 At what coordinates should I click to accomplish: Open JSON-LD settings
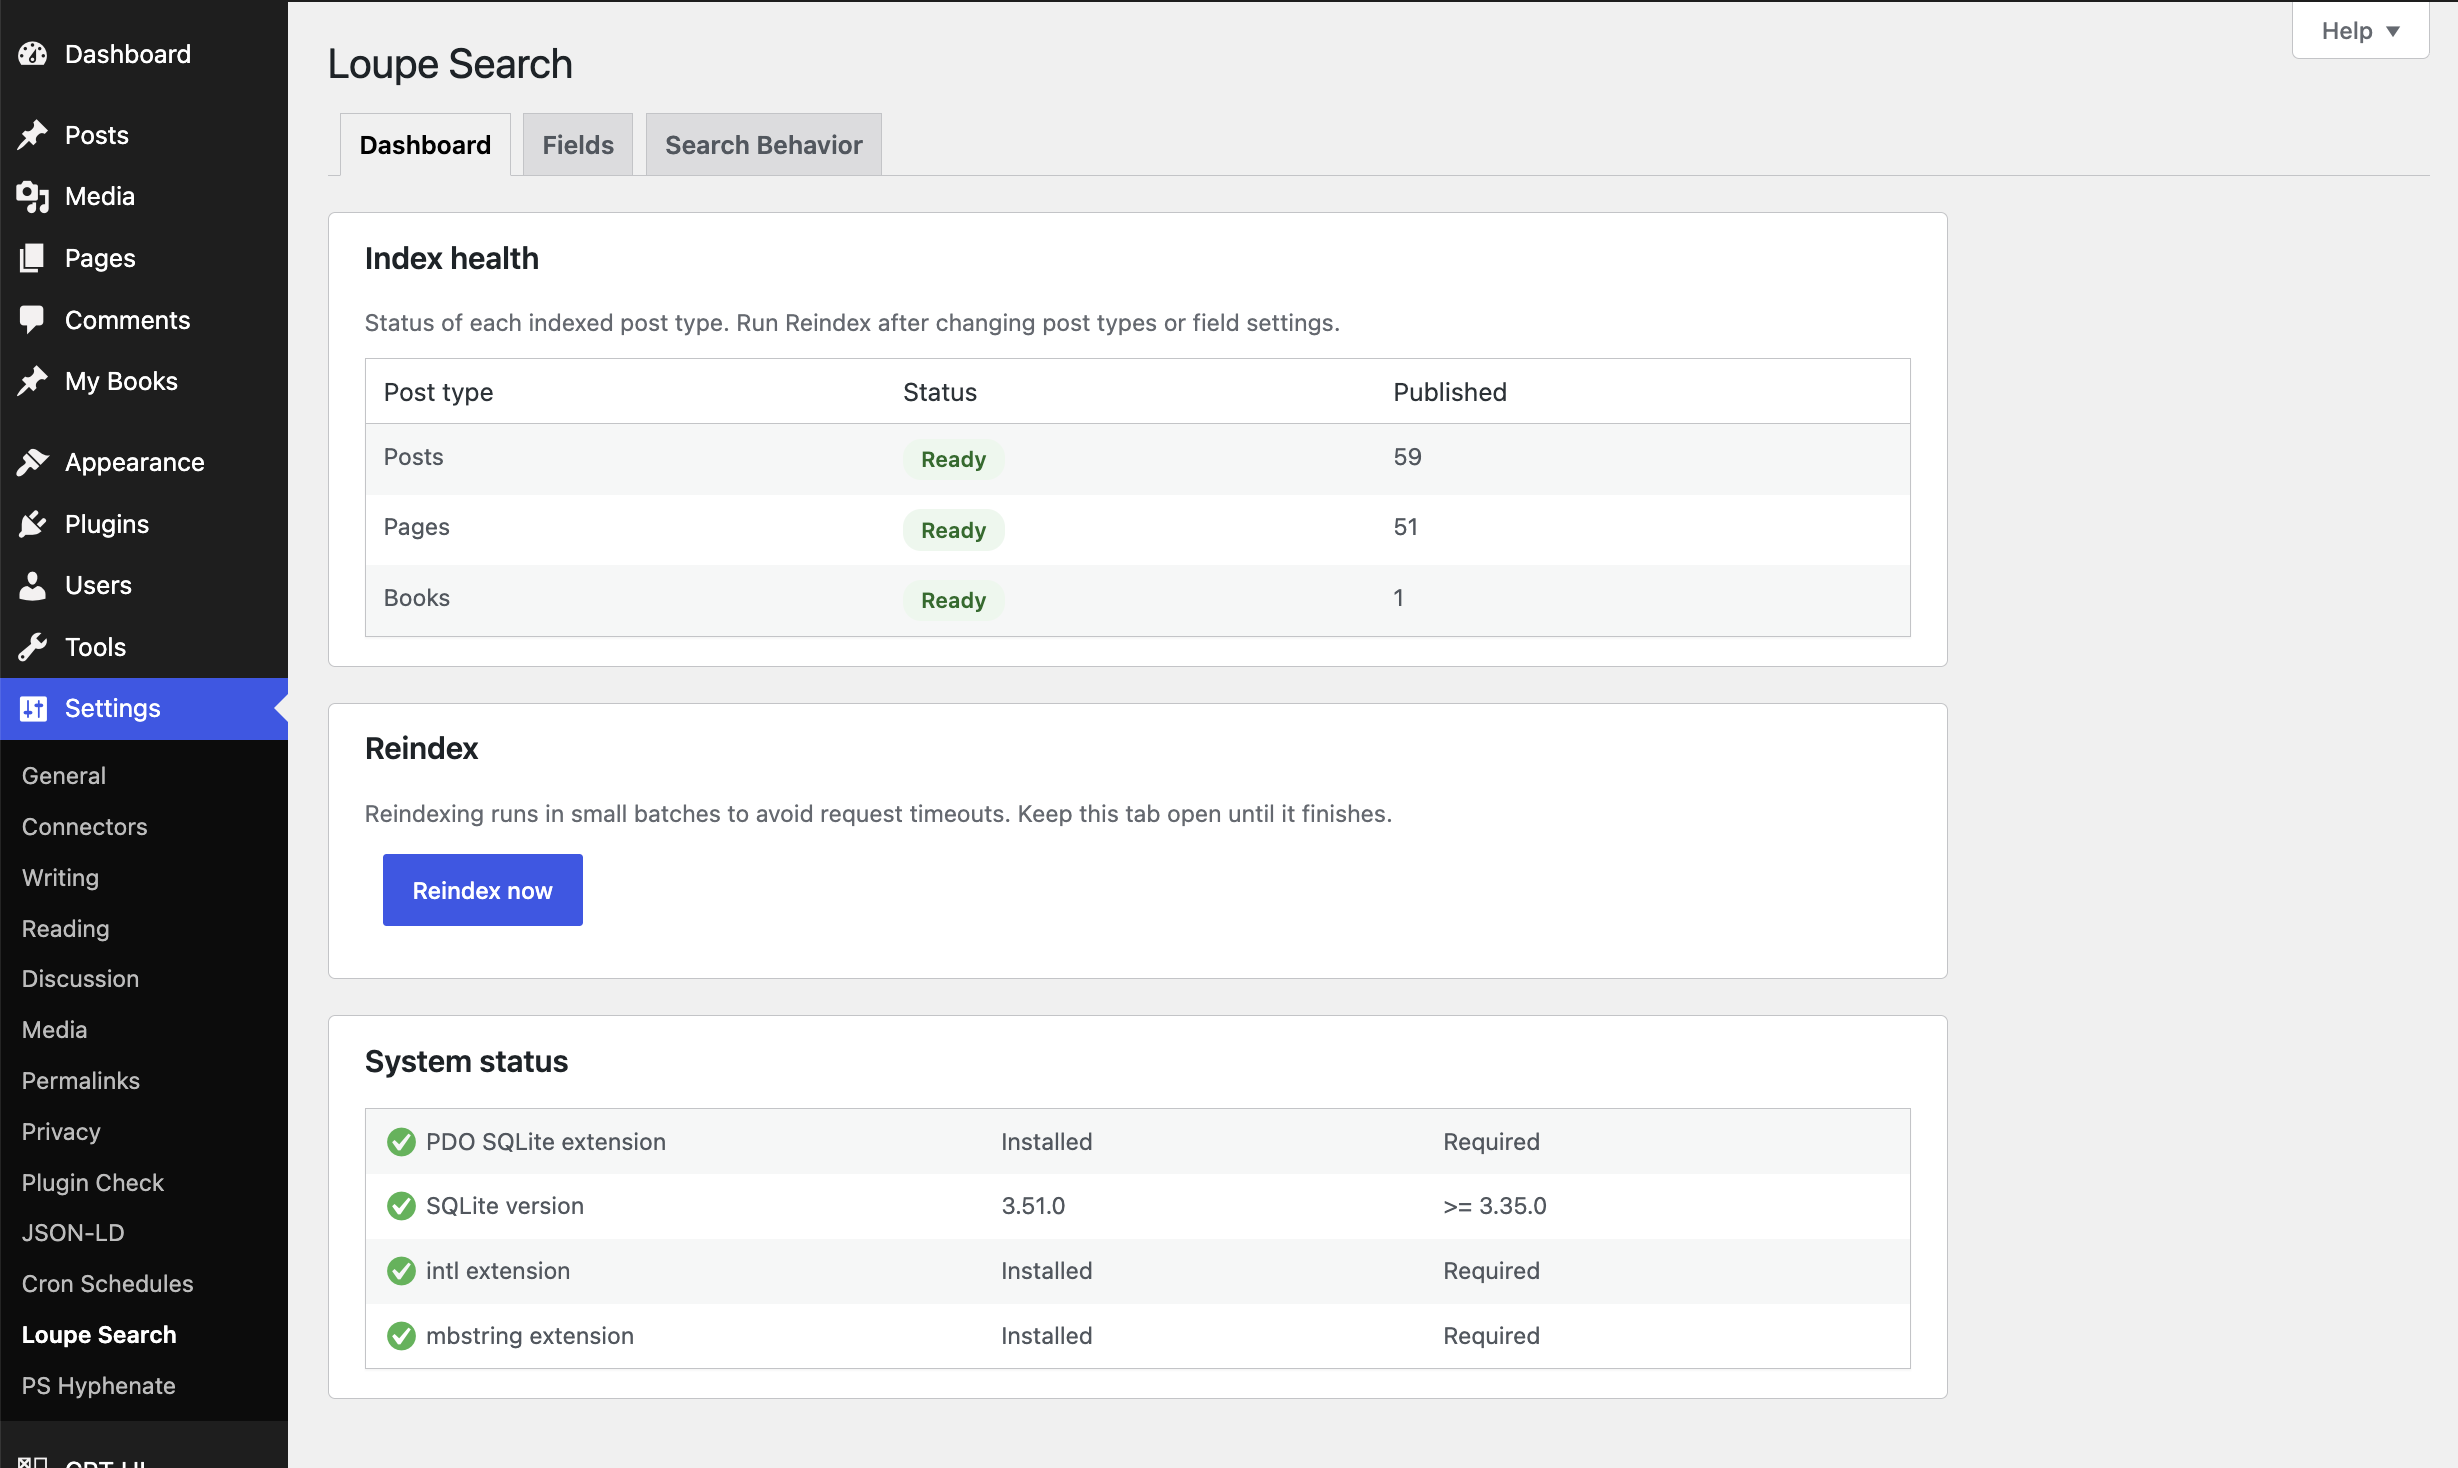point(73,1233)
